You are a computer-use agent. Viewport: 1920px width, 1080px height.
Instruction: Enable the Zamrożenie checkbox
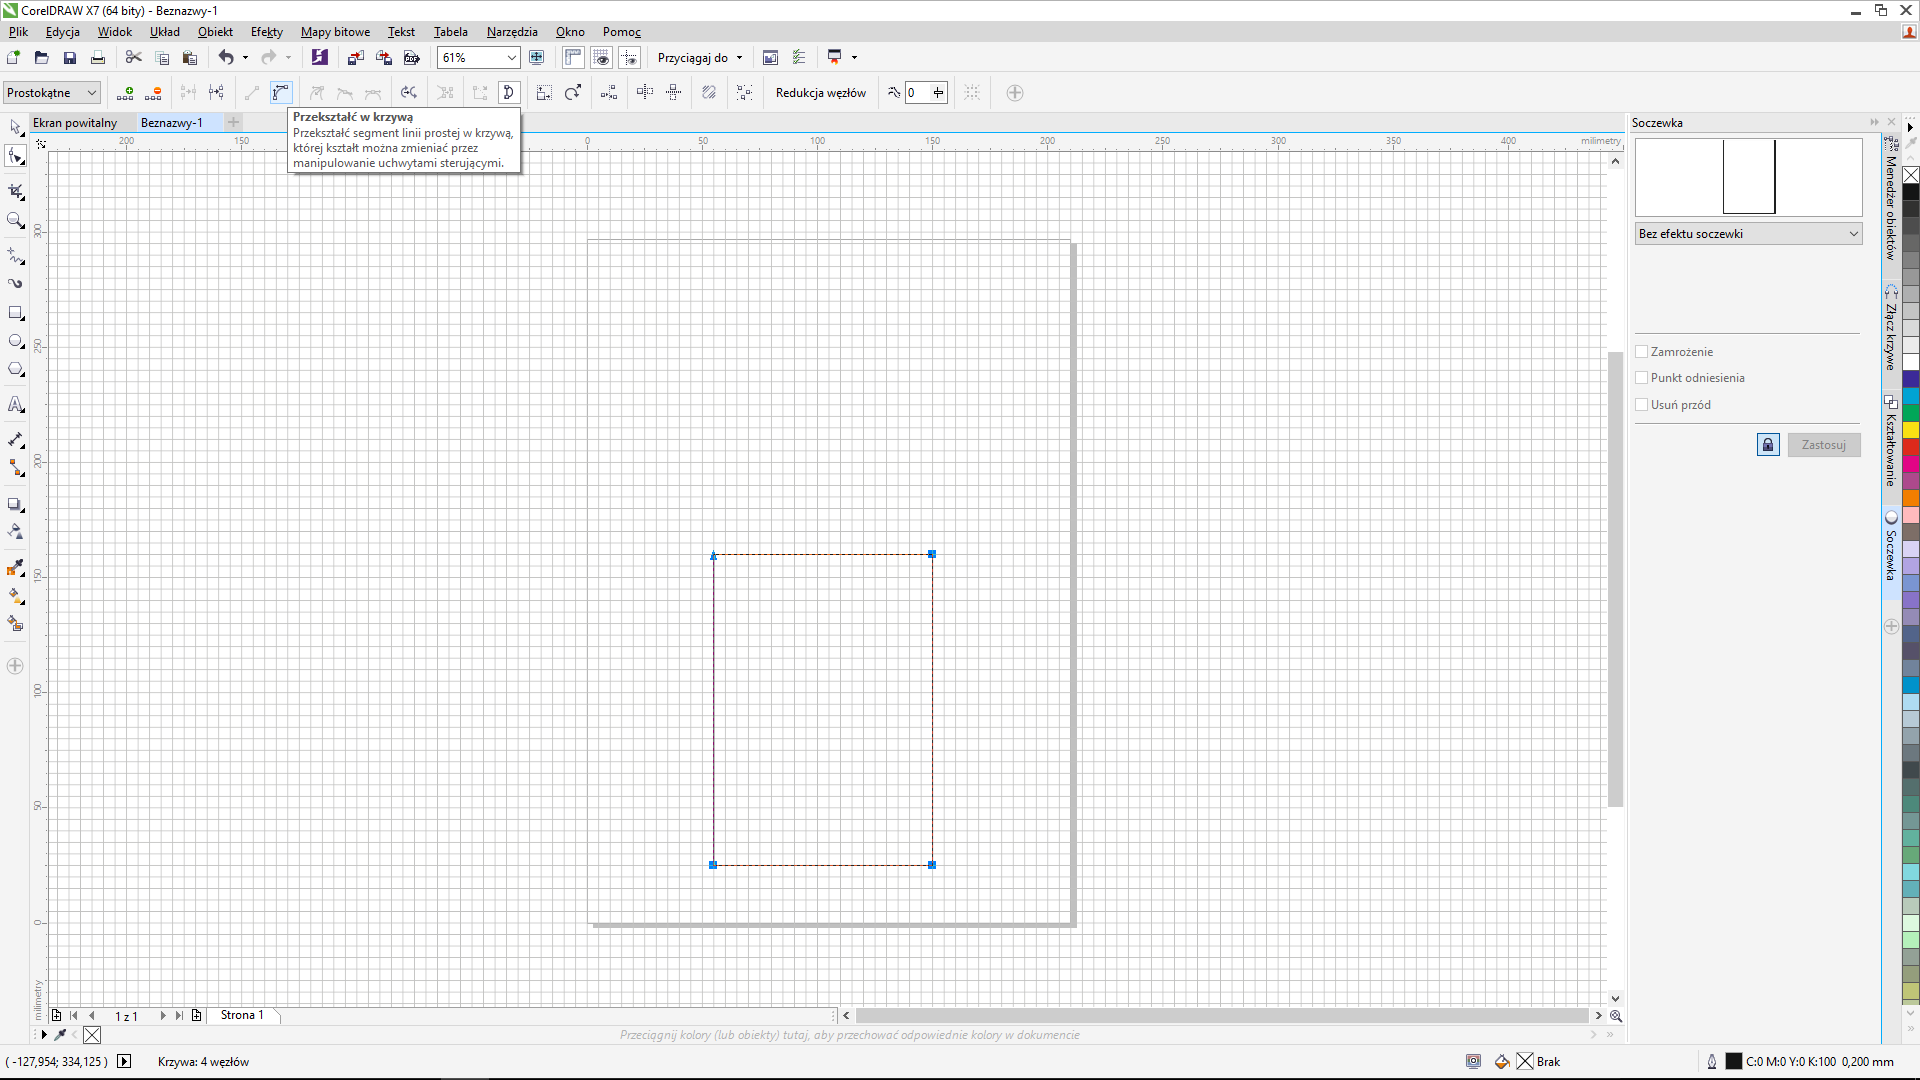tap(1641, 352)
